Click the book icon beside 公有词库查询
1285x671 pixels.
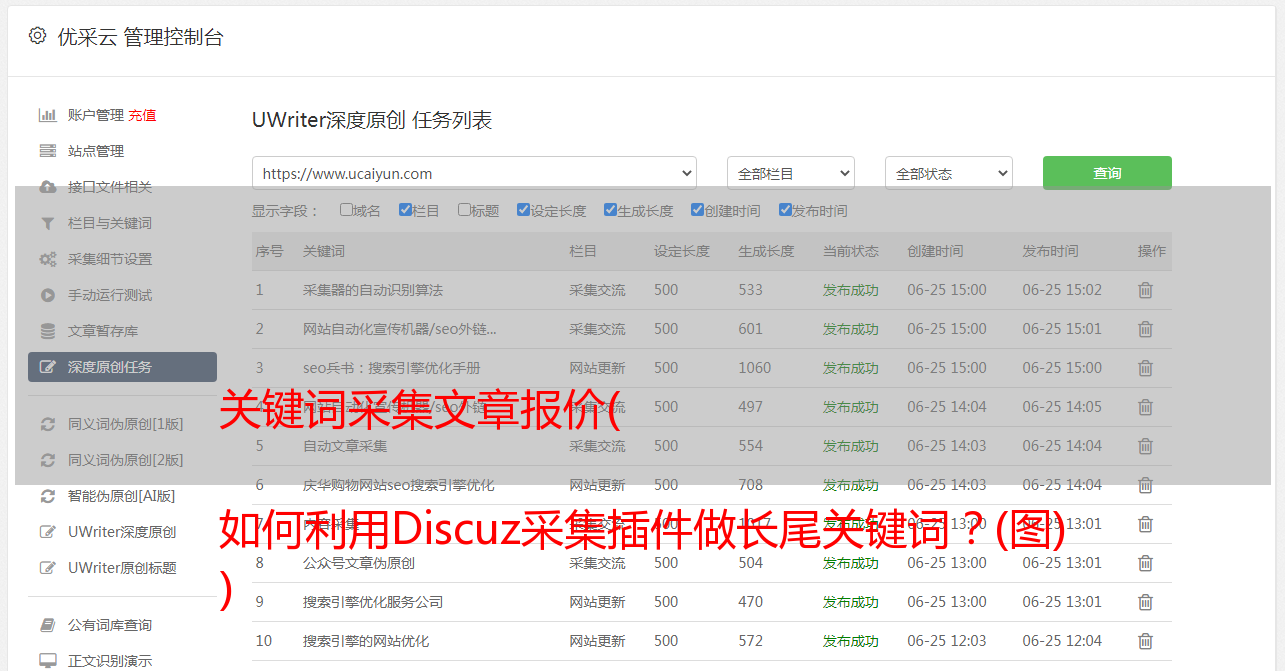pyautogui.click(x=47, y=625)
